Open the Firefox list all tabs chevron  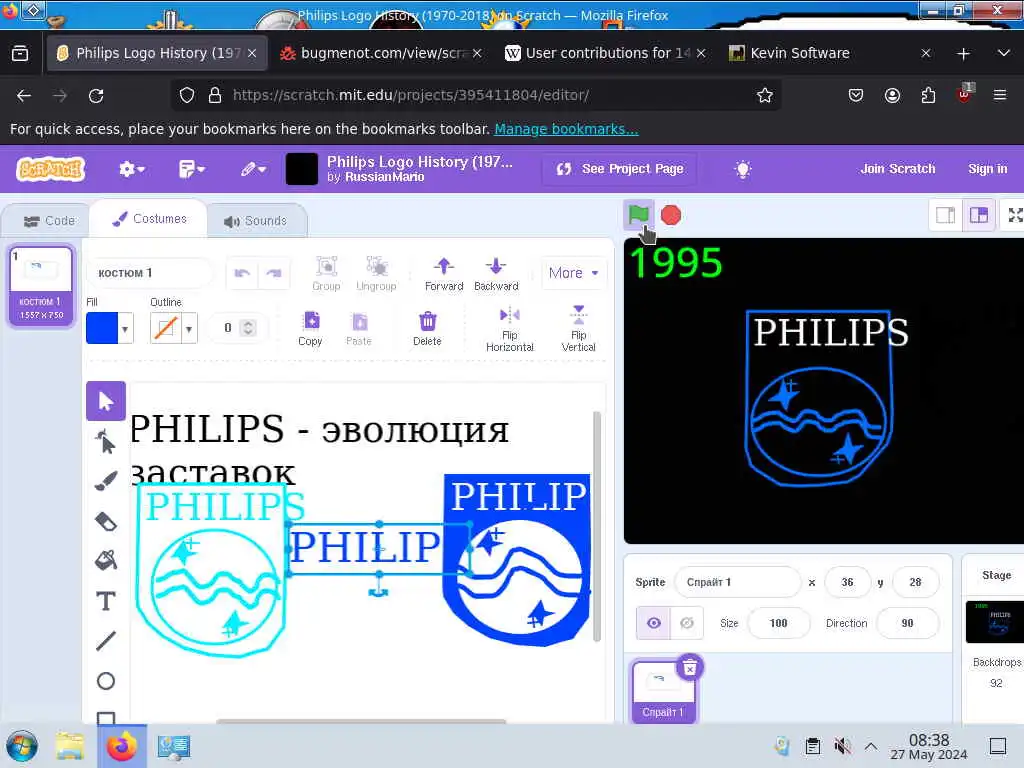click(x=1003, y=53)
